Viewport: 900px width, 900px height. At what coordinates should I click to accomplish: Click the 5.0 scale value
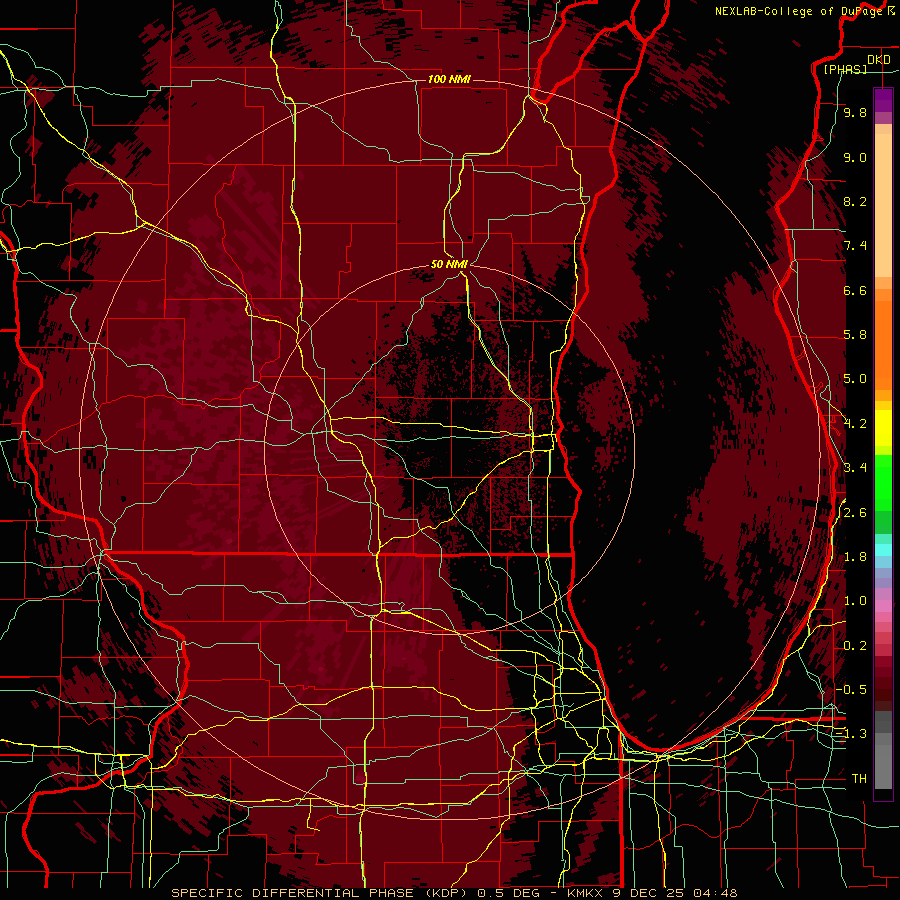(x=855, y=379)
